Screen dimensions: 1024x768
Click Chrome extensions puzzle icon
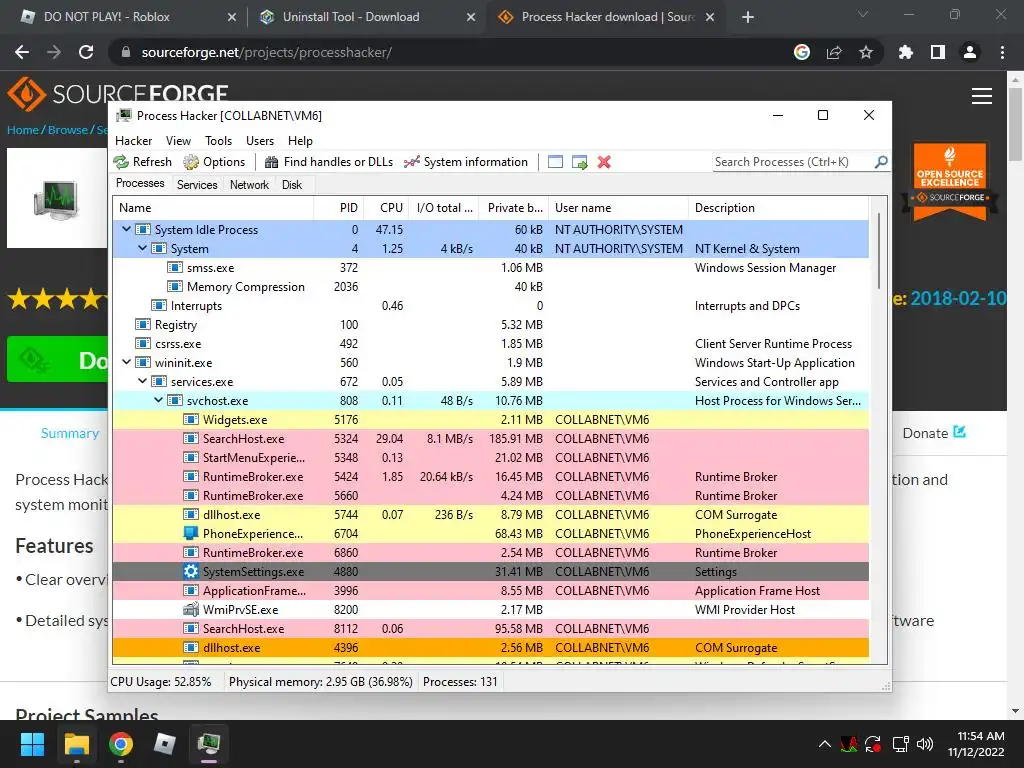(x=905, y=52)
